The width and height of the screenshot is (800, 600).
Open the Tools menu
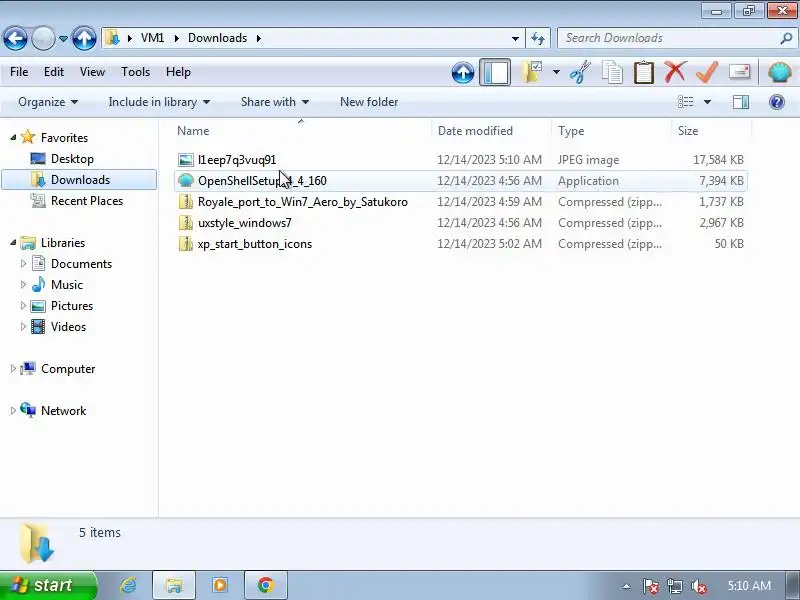(x=135, y=72)
